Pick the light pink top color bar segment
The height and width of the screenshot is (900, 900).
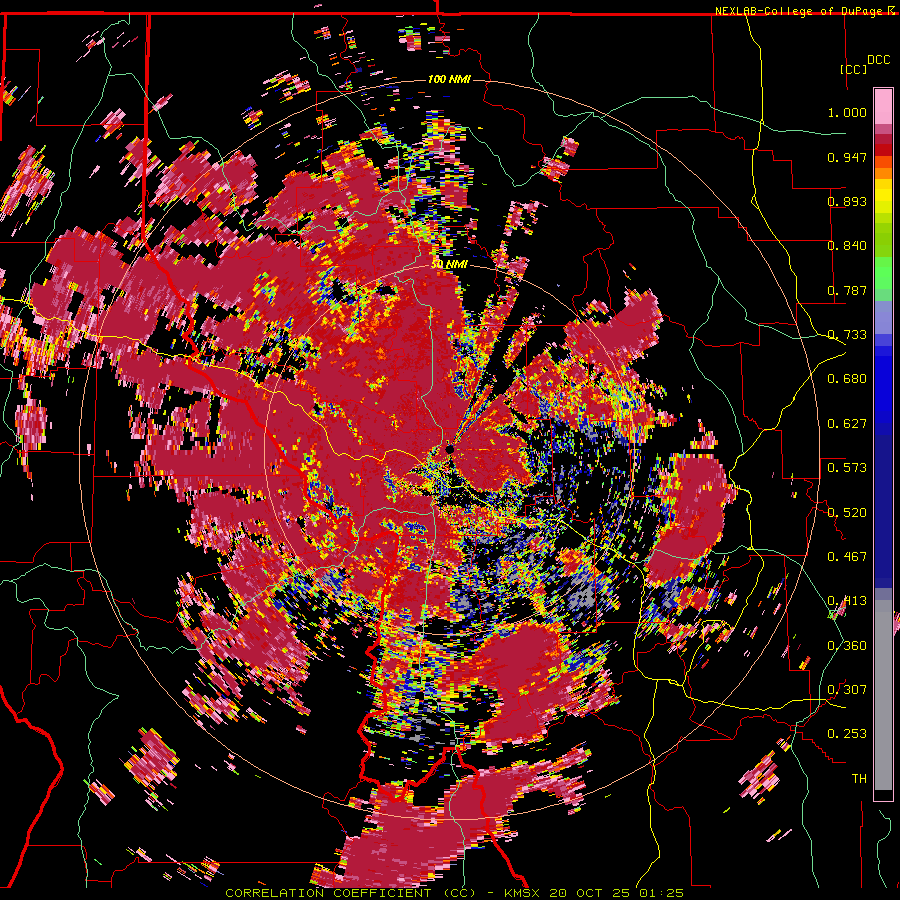[x=883, y=106]
